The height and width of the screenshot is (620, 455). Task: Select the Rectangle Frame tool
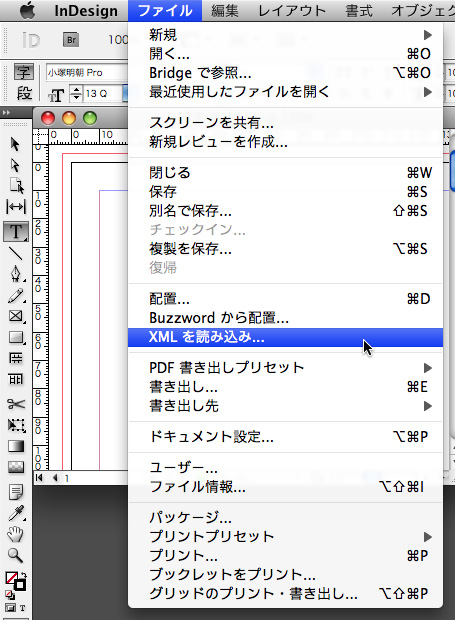16,316
